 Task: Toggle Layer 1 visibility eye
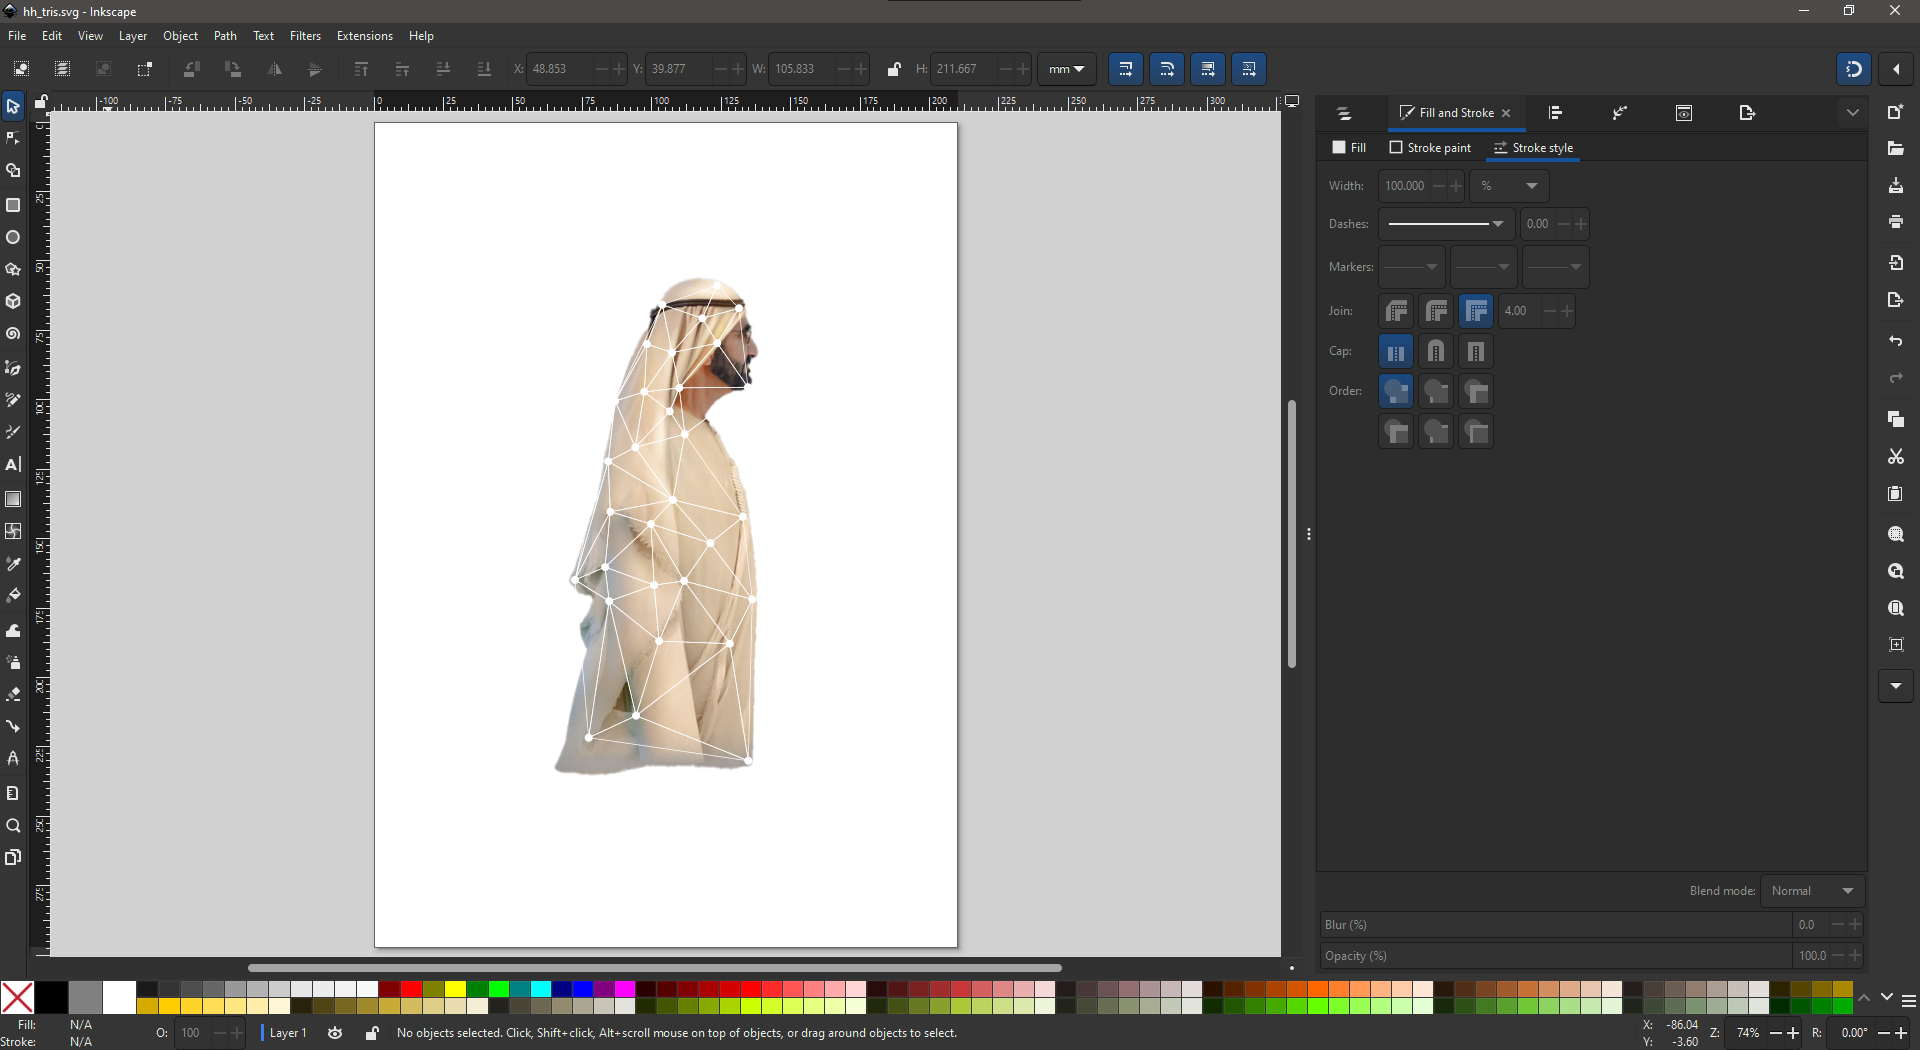[335, 1033]
